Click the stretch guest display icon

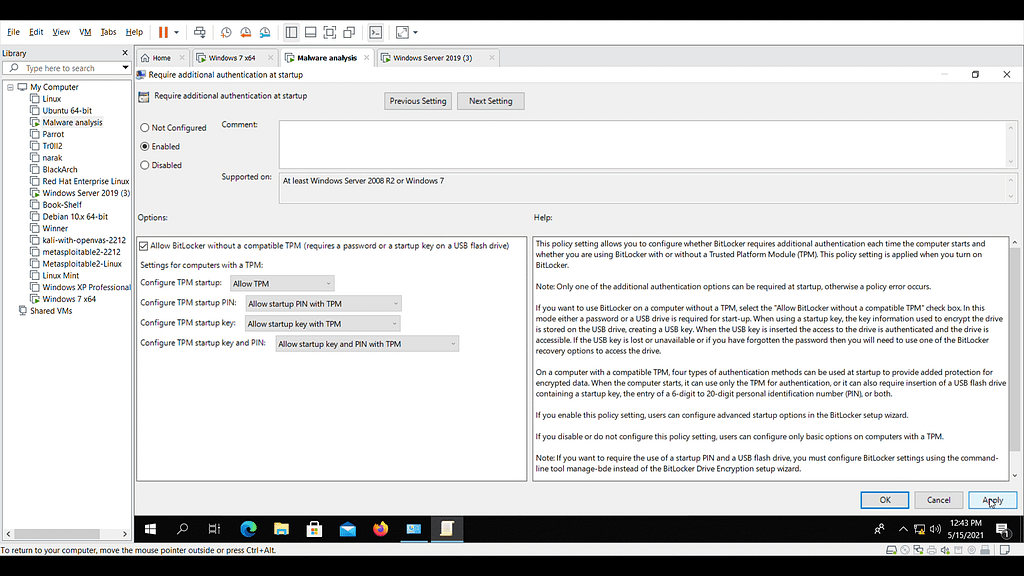point(402,32)
